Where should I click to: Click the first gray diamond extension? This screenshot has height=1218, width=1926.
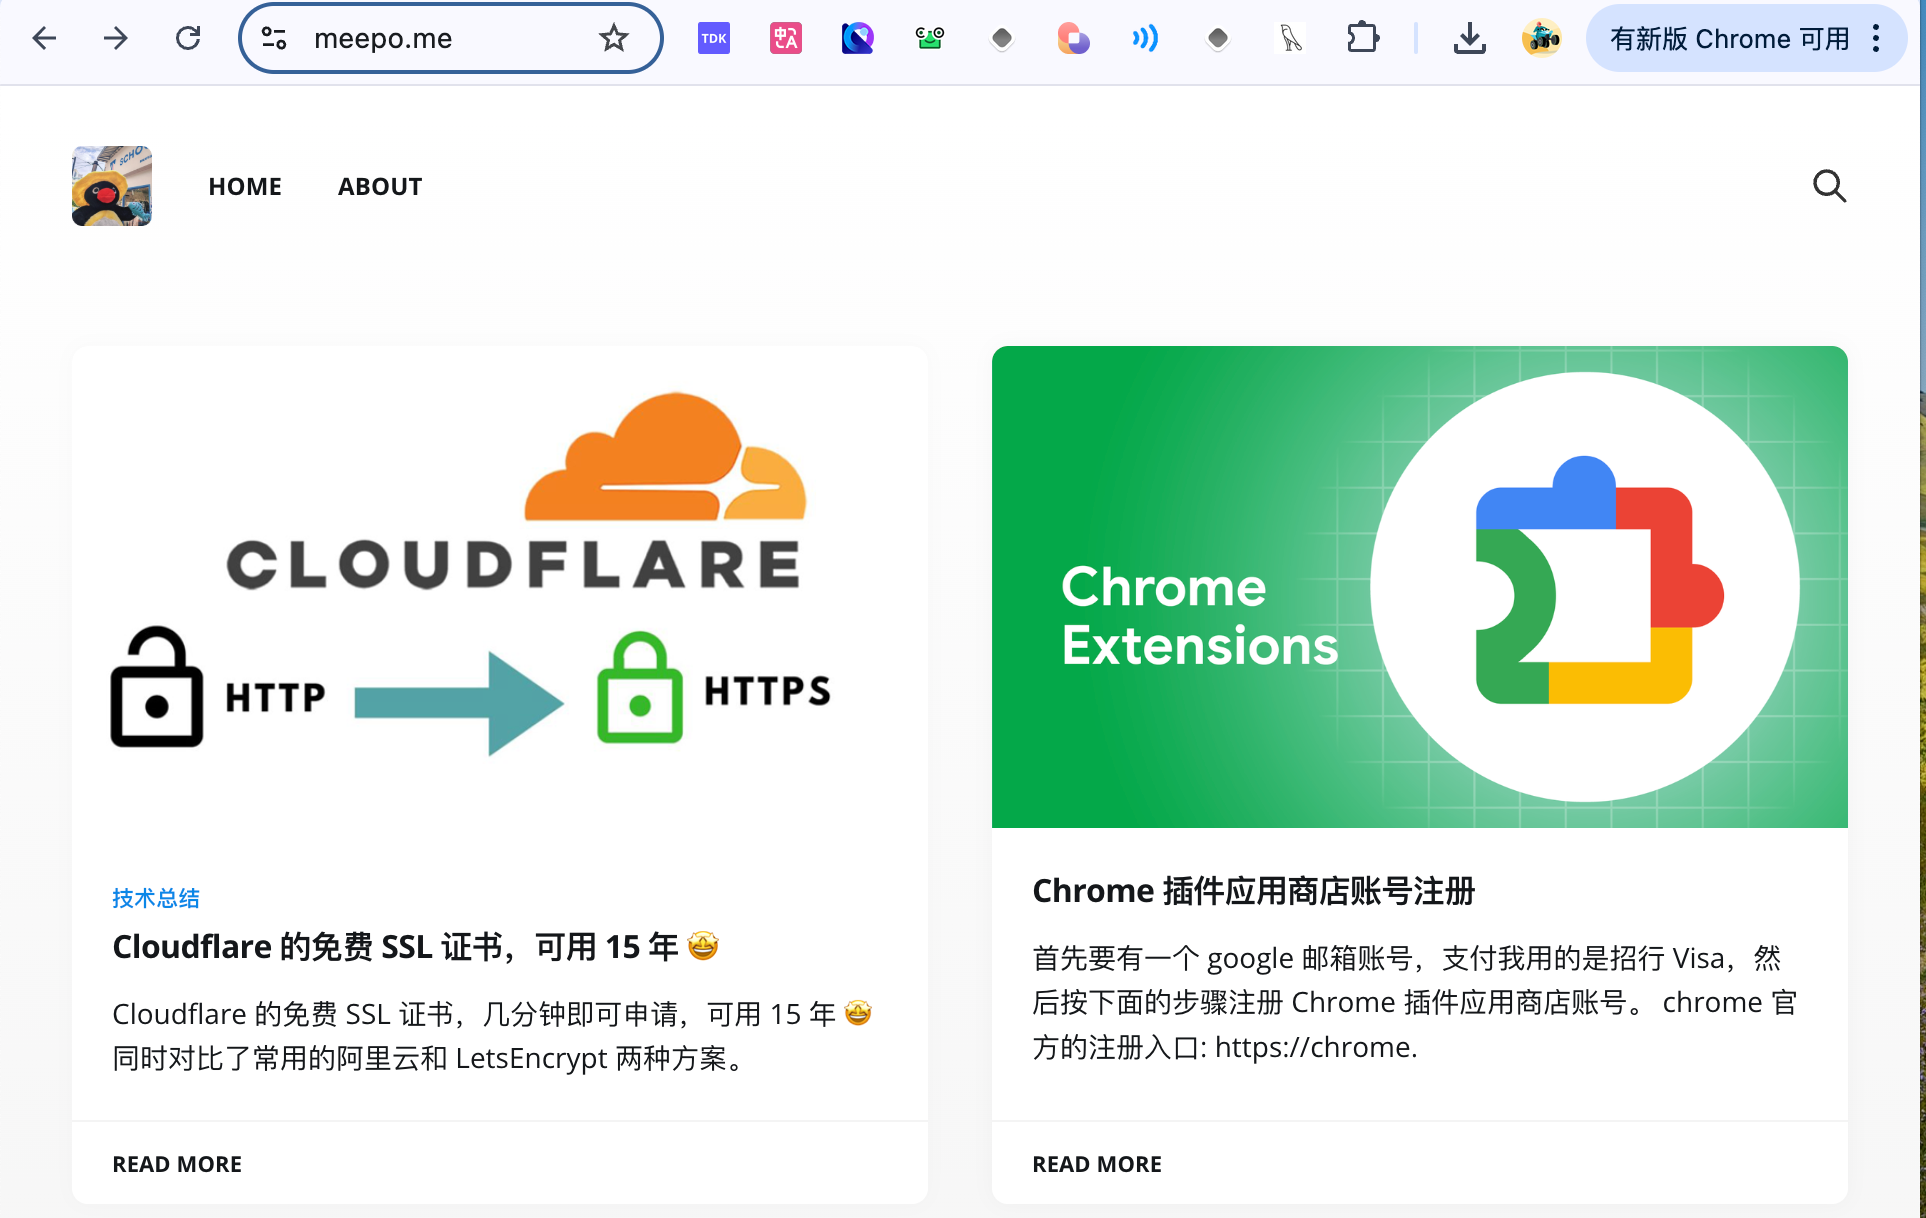pyautogui.click(x=1002, y=39)
